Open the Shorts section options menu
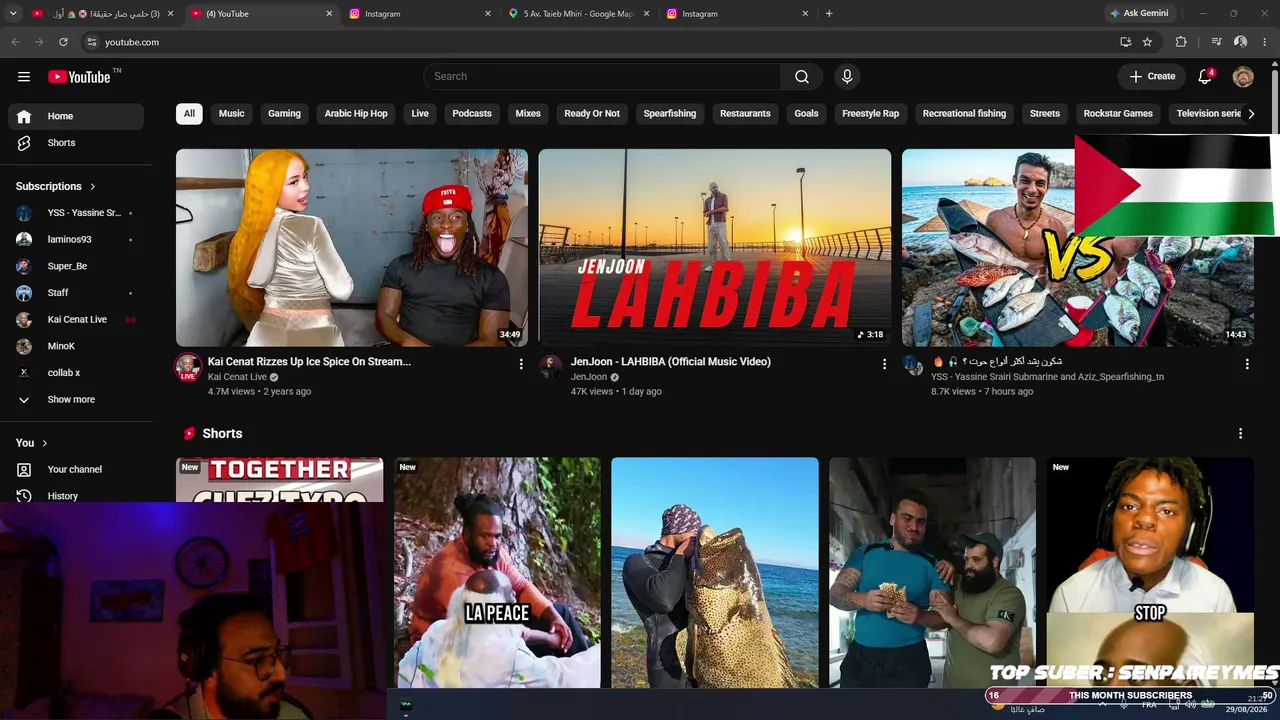The image size is (1280, 720). pos(1240,434)
